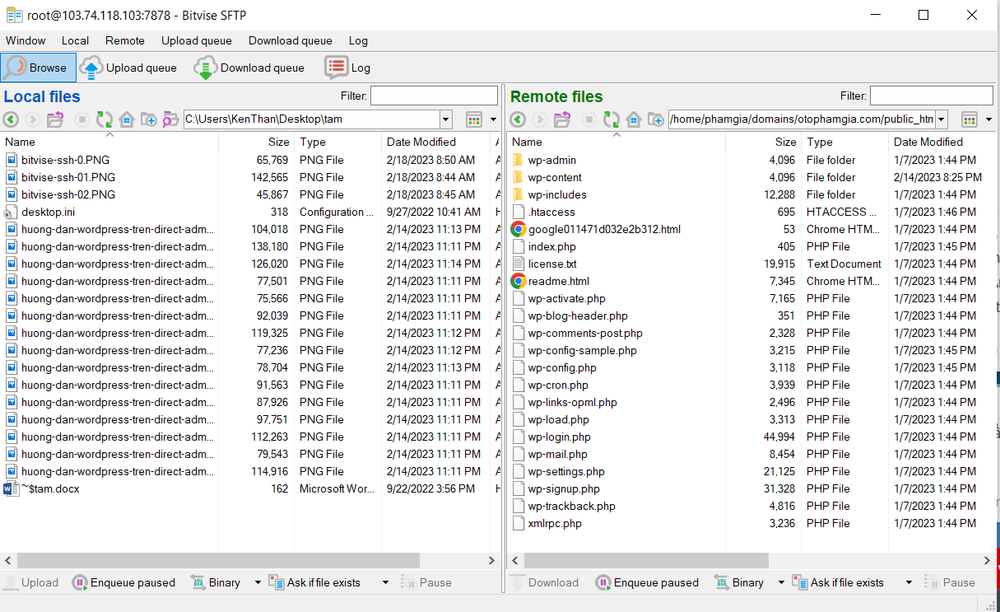The height and width of the screenshot is (612, 1000).
Task: Click the local Back navigation arrow icon
Action: click(x=11, y=120)
